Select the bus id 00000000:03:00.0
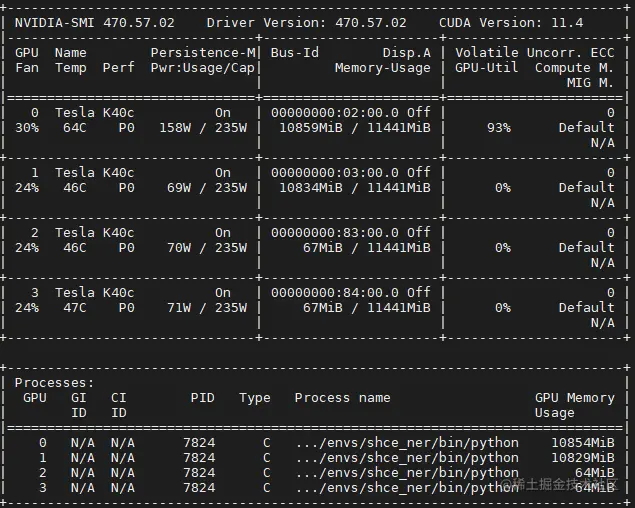Viewport: 635px width, 508px height. click(335, 173)
